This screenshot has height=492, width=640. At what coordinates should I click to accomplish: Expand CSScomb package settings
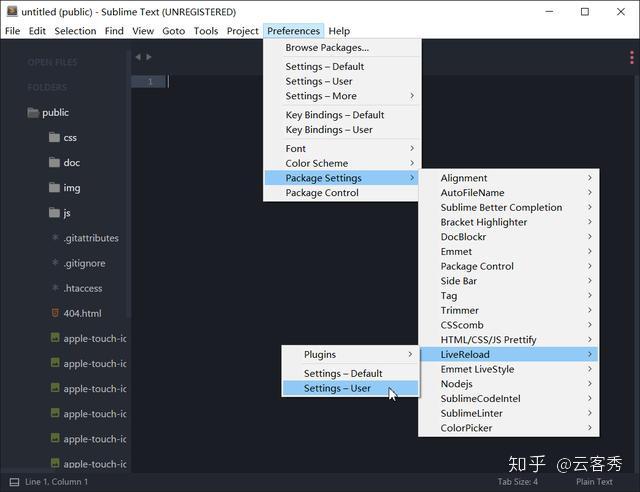coord(509,325)
